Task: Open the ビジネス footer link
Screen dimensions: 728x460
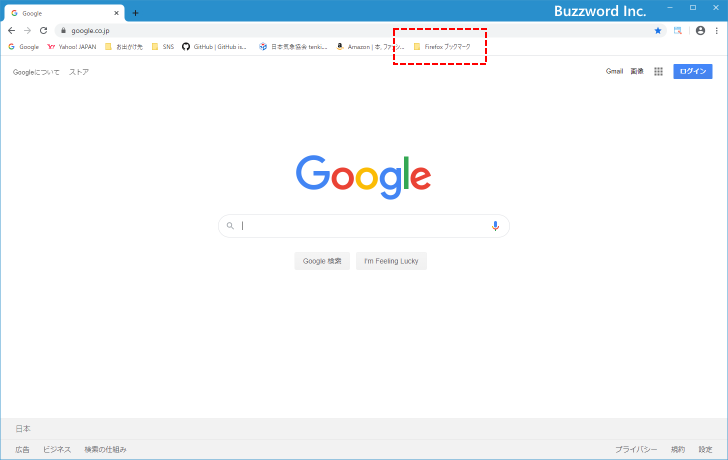Action: [x=57, y=449]
